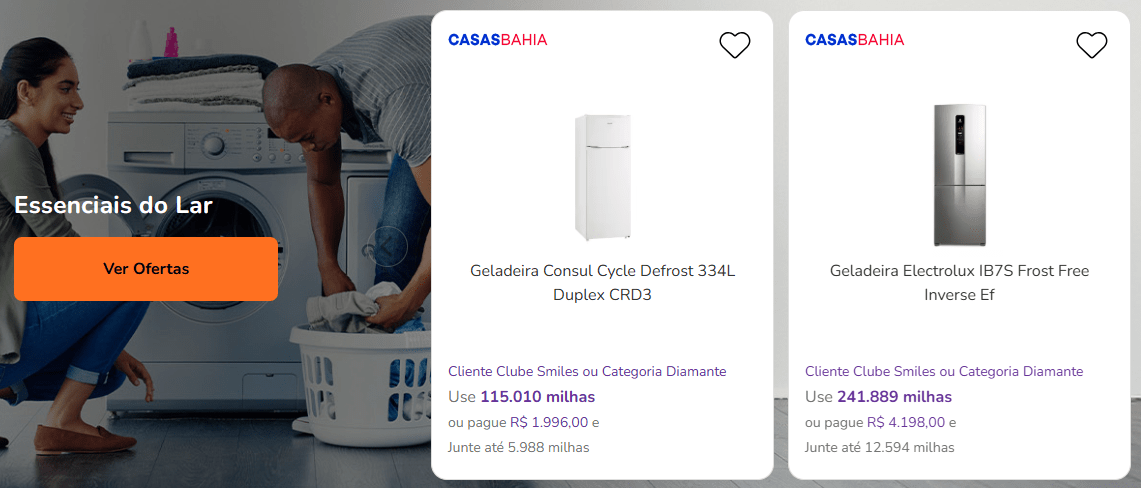1141x488 pixels.
Task: Open the Electrolux fridge product image
Action: [959, 175]
